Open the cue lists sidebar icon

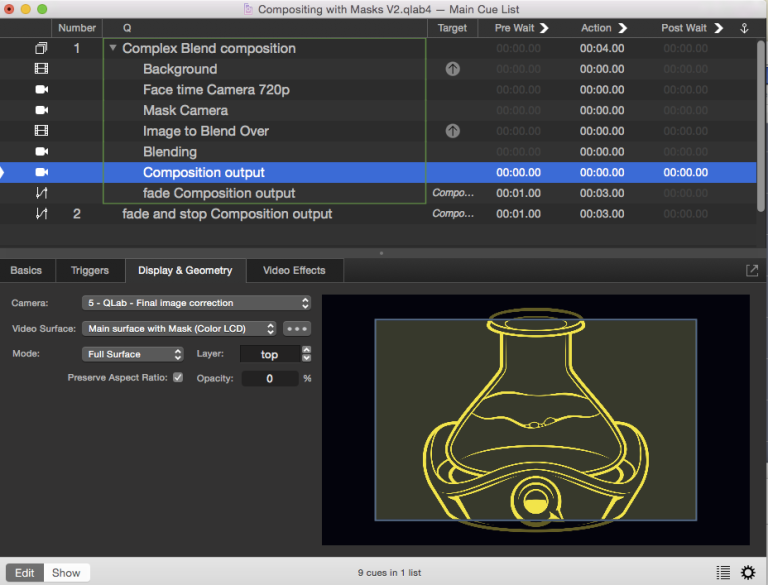[x=723, y=572]
